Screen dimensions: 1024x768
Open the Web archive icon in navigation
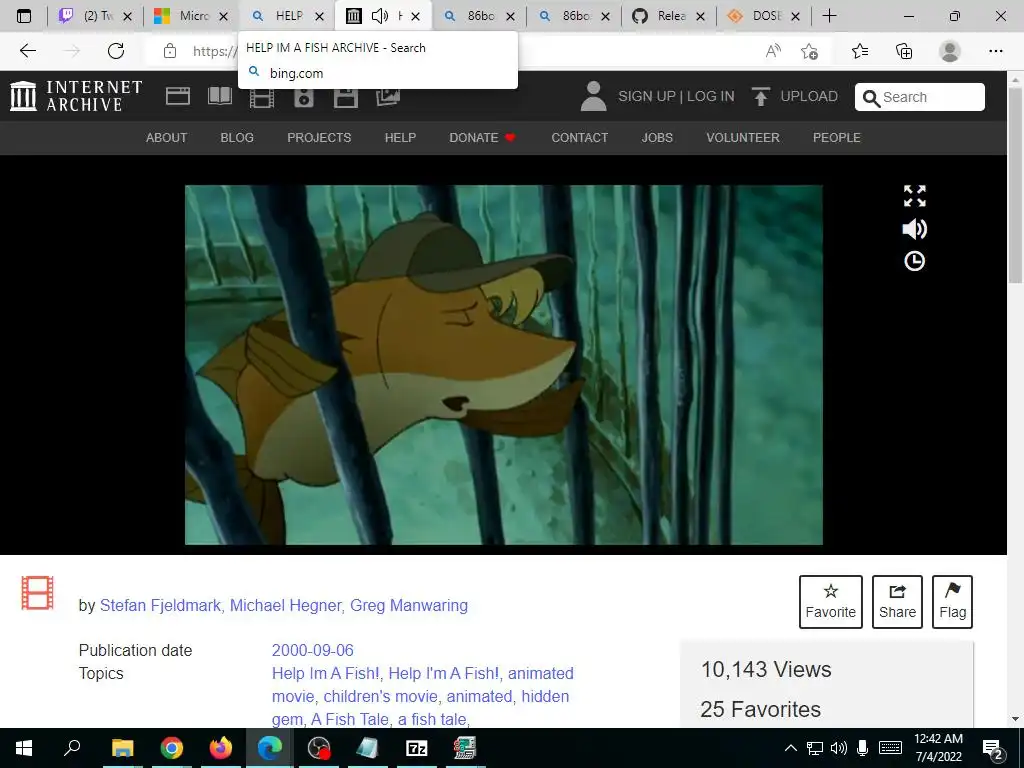(x=178, y=97)
